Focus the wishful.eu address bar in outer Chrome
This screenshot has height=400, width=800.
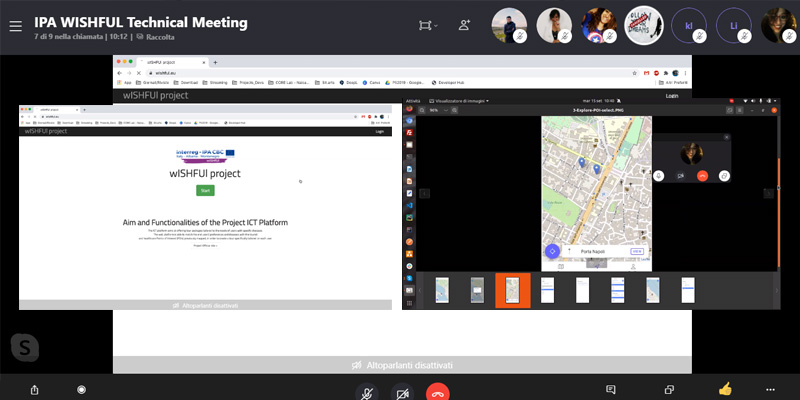(392, 73)
